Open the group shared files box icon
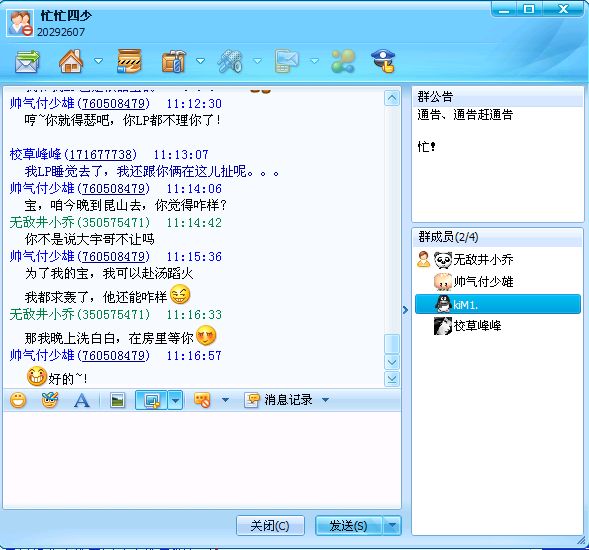This screenshot has width=589, height=550. point(129,61)
